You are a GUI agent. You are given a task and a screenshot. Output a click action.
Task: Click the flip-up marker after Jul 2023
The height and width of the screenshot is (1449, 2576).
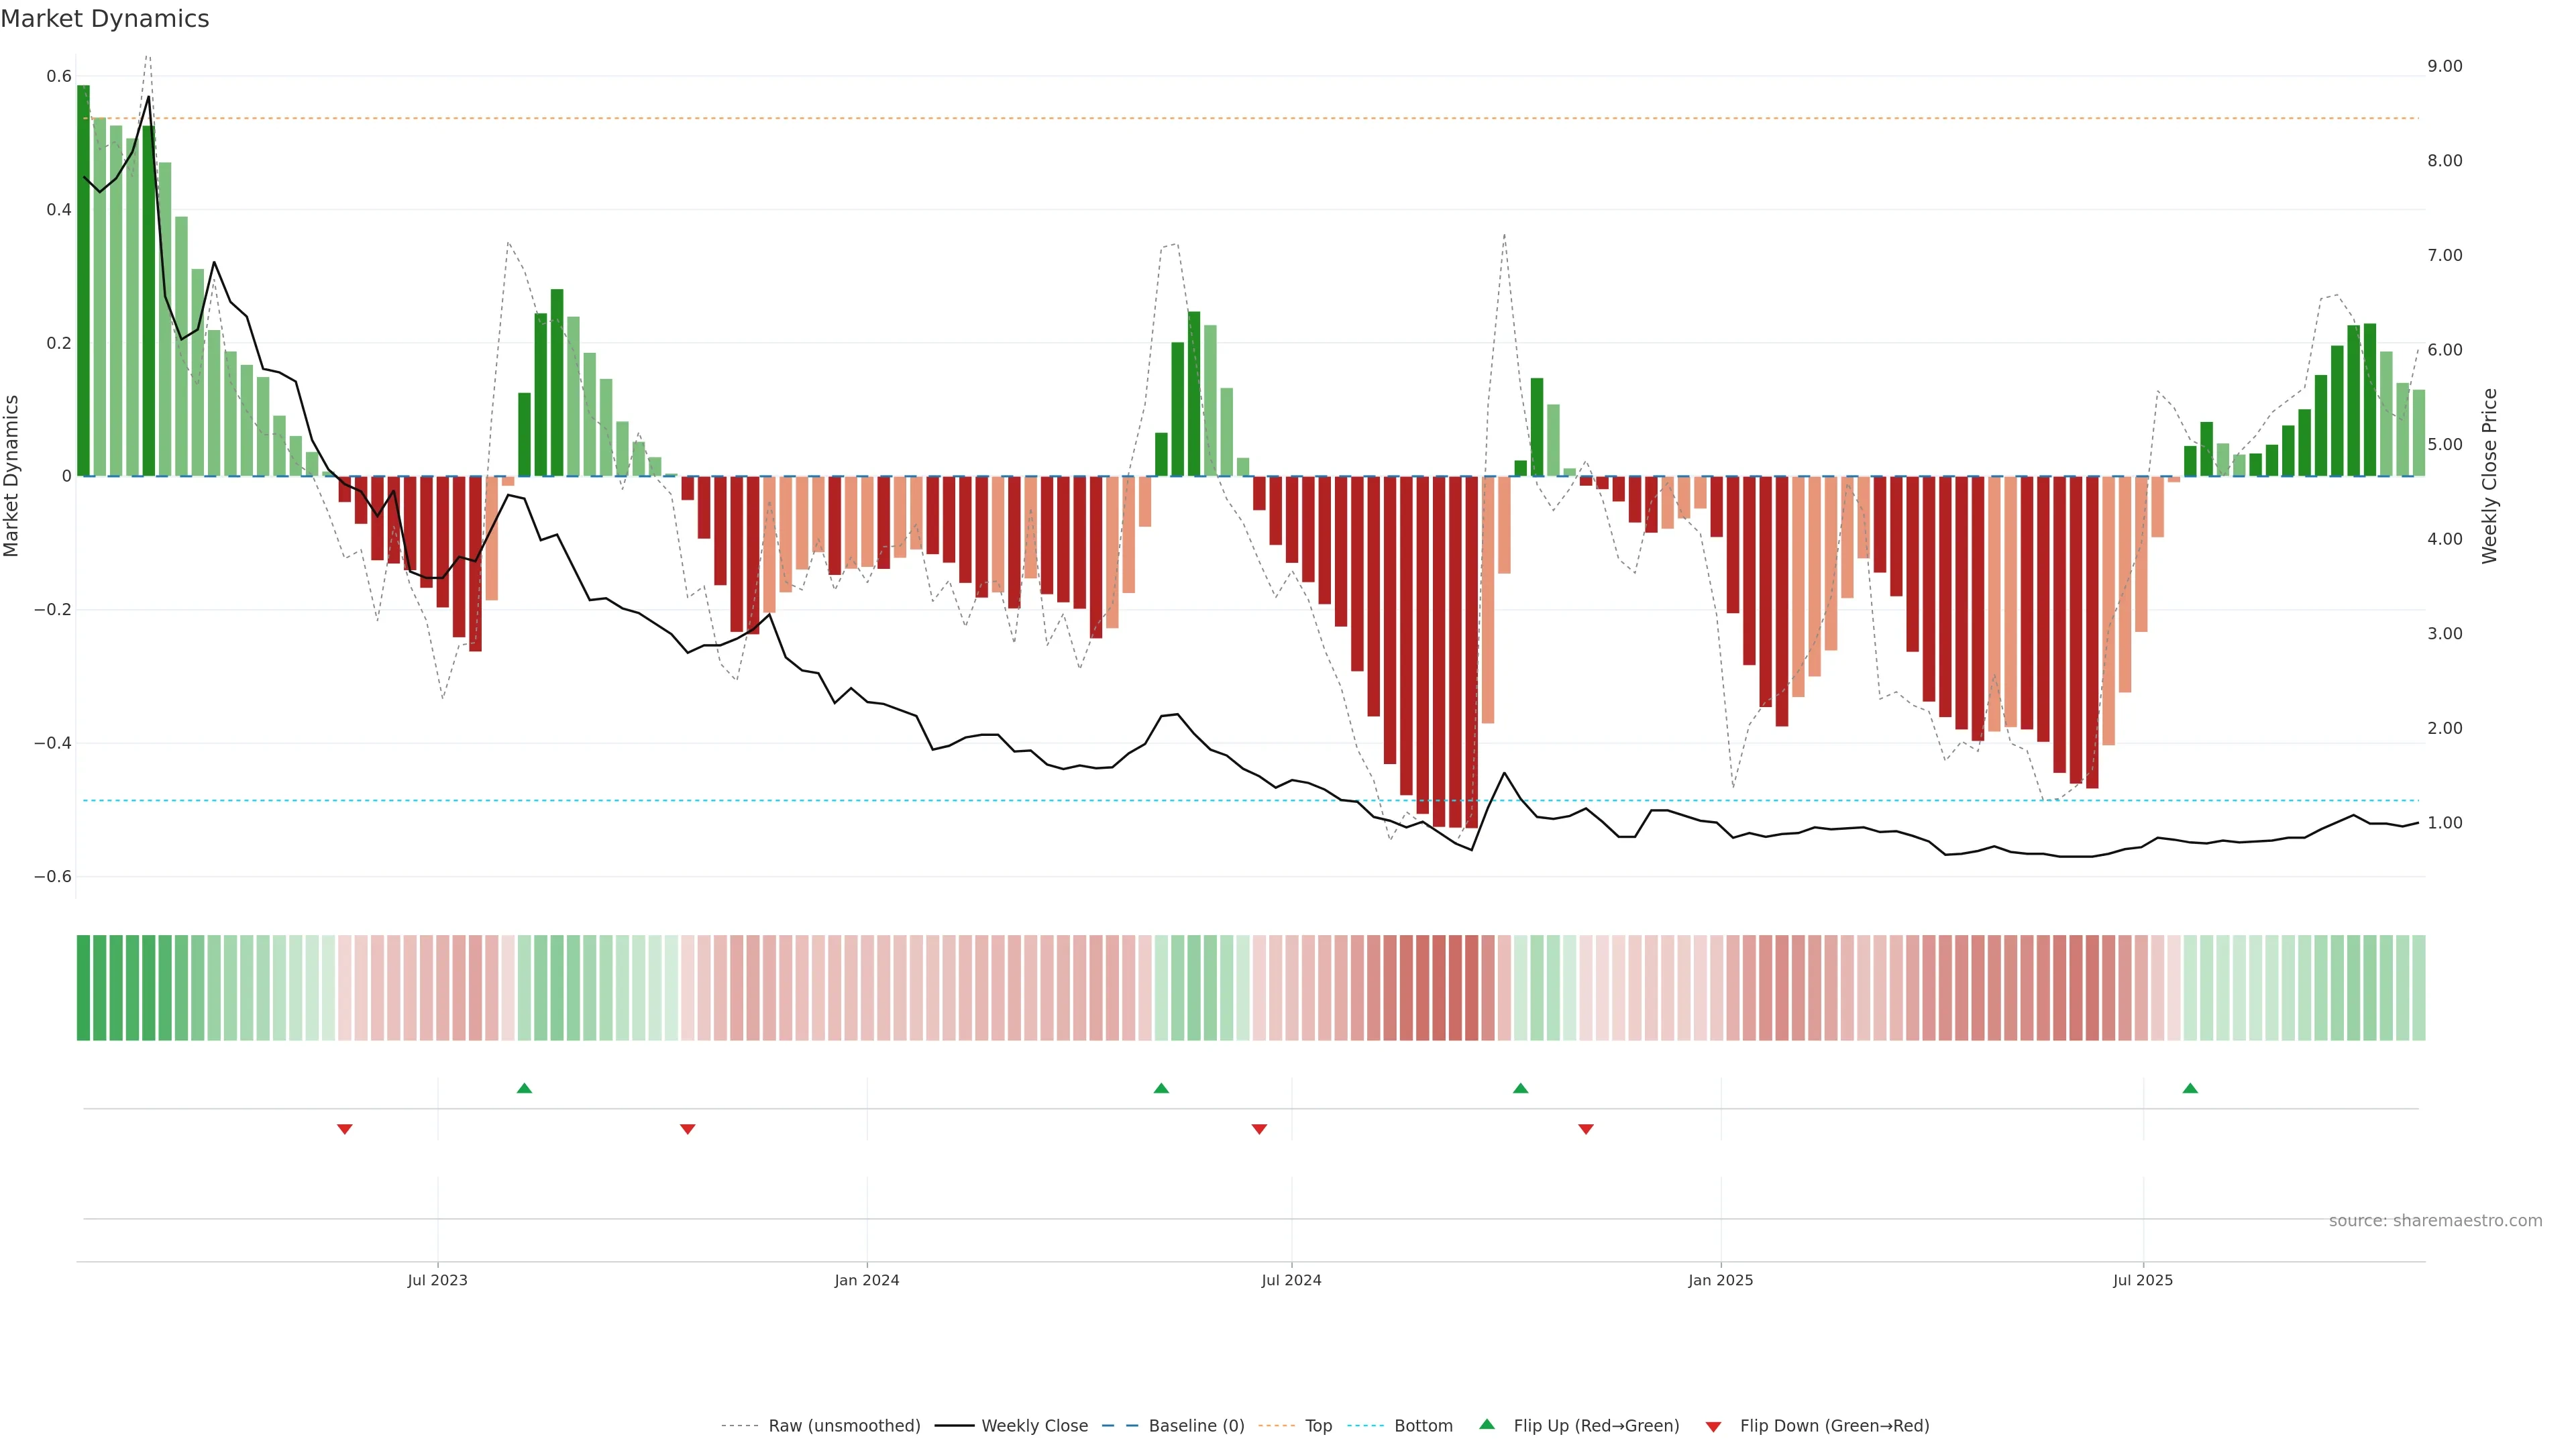tap(524, 1088)
